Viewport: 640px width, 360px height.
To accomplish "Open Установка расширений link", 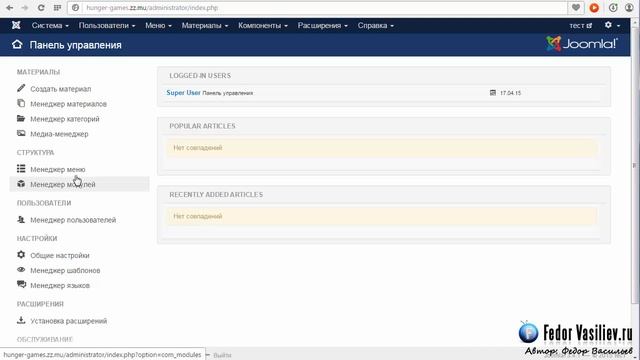I will pyautogui.click(x=69, y=321).
